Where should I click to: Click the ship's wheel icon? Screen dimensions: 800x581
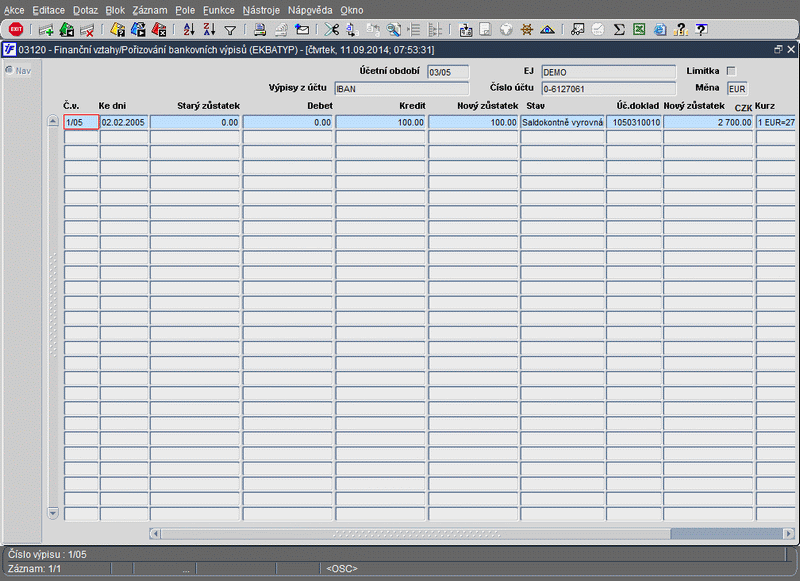(x=527, y=30)
